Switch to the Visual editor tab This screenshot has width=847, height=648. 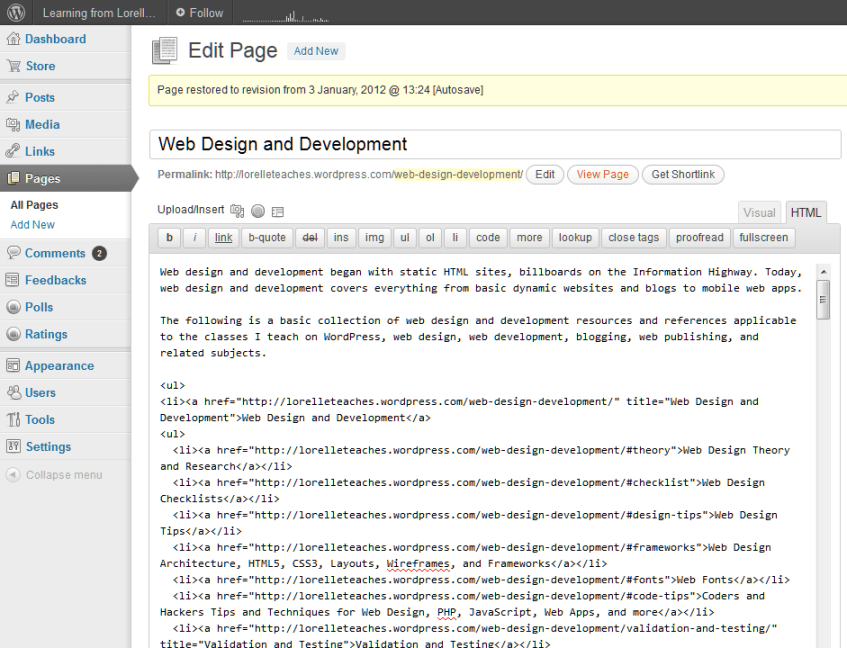coord(759,212)
